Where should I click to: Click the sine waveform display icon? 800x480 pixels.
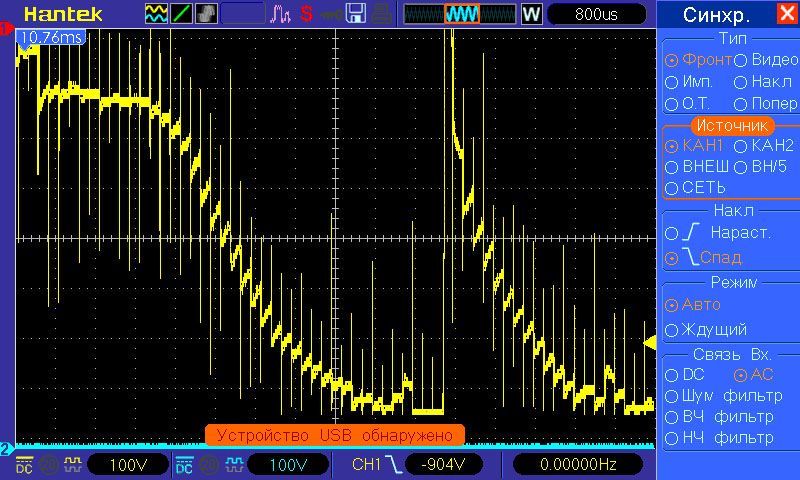coord(156,14)
